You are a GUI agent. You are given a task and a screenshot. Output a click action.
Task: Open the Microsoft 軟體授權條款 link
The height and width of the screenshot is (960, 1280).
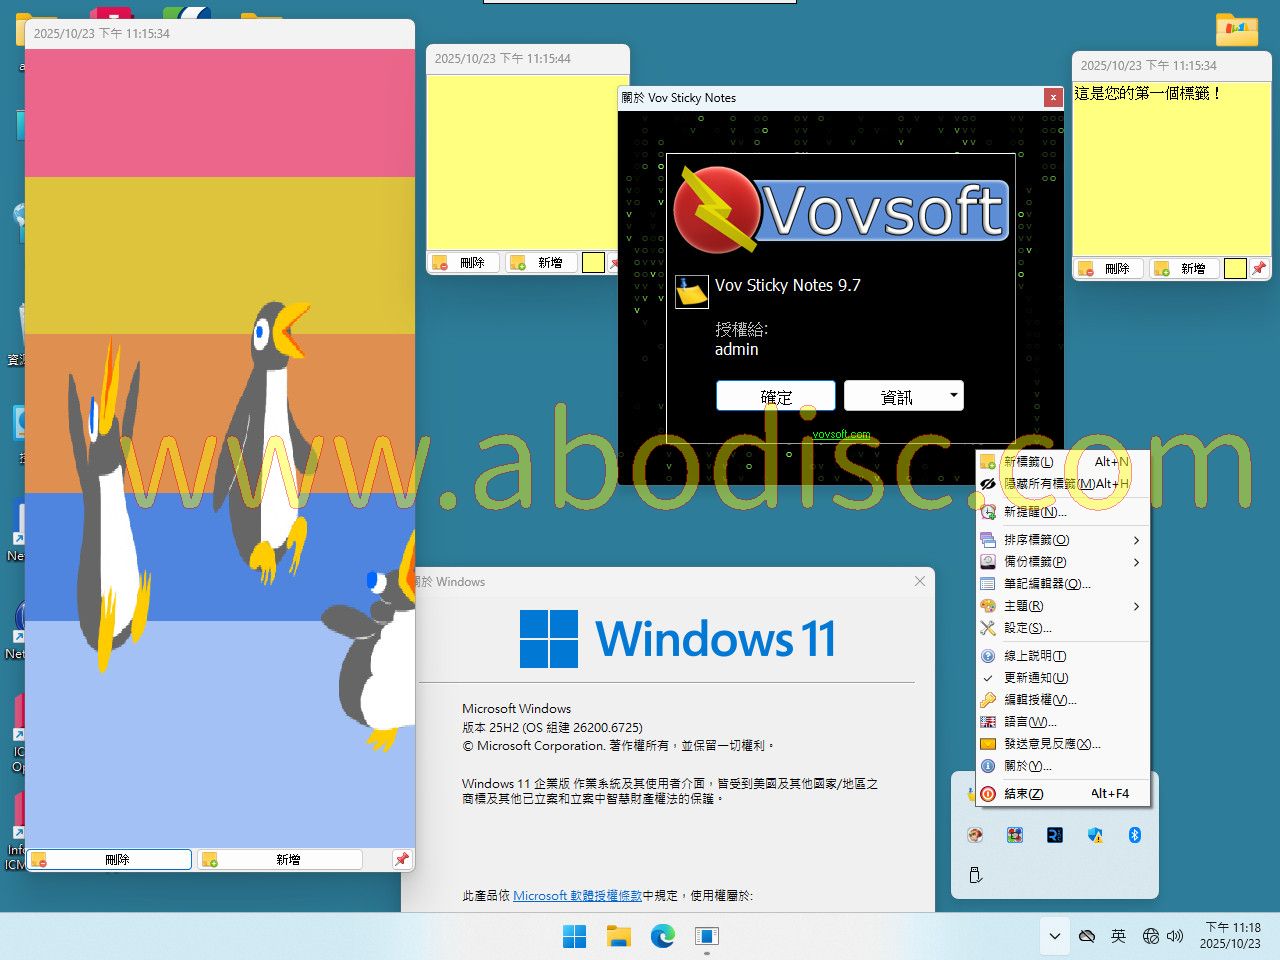point(577,896)
